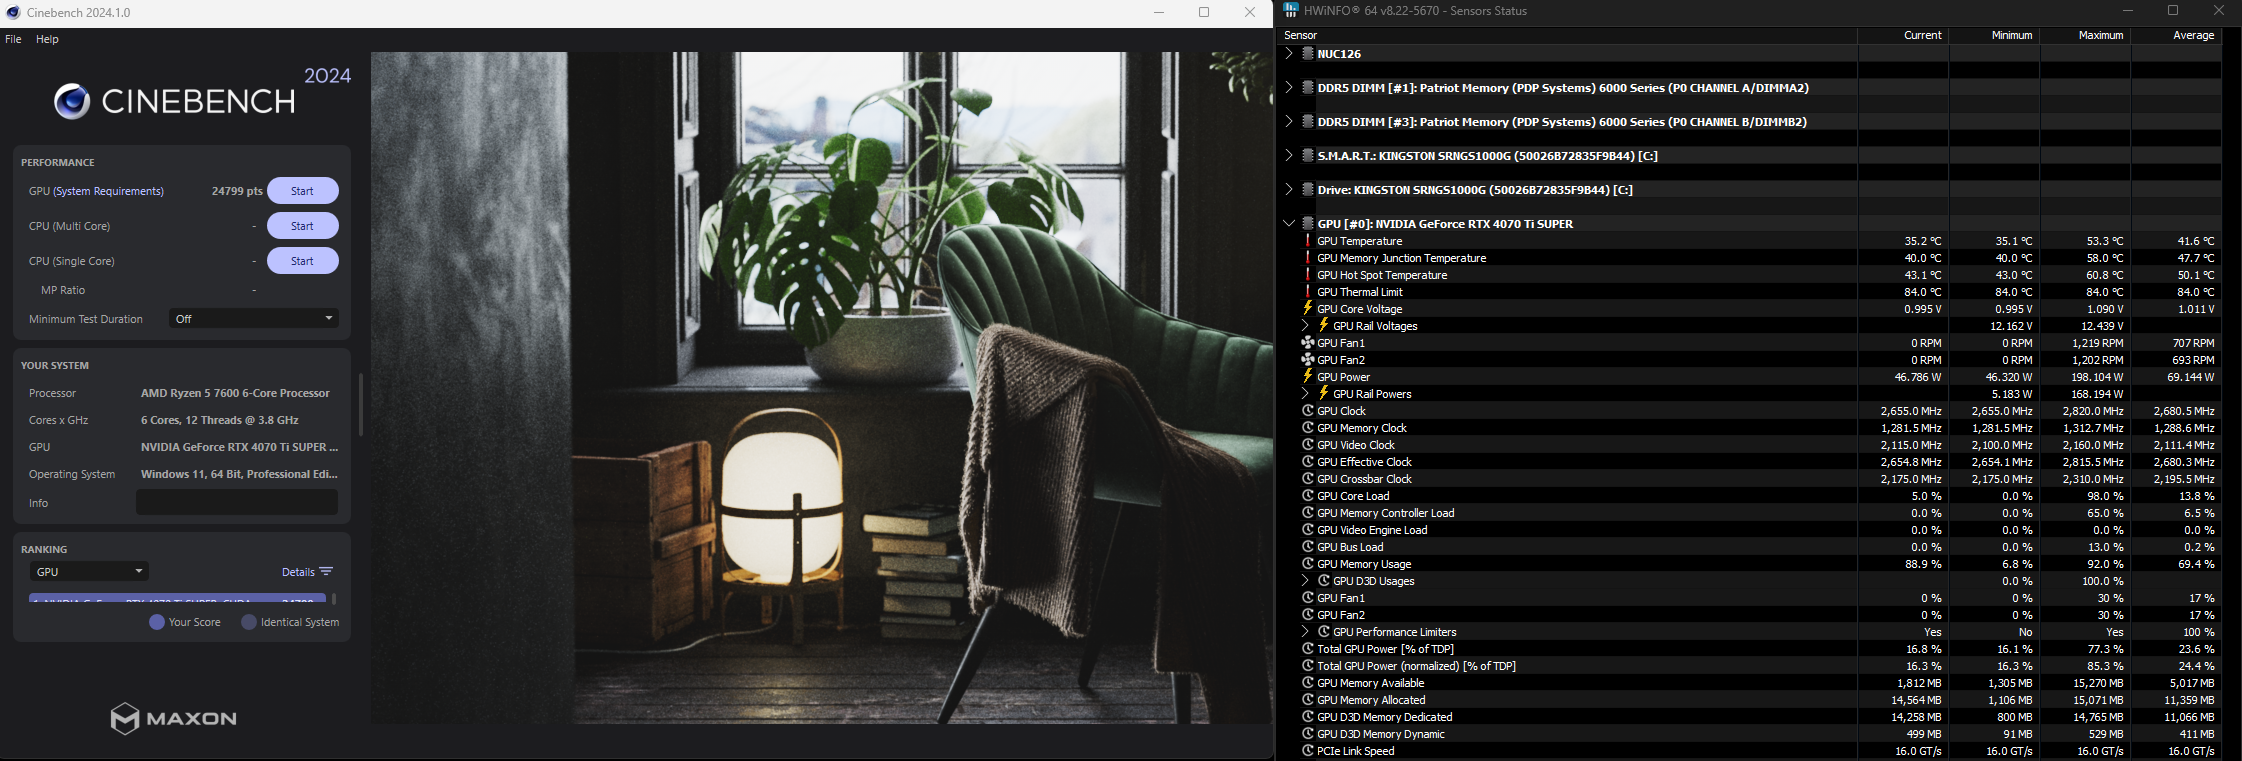Click the Info text field
This screenshot has height=761, width=2242.
pos(237,502)
